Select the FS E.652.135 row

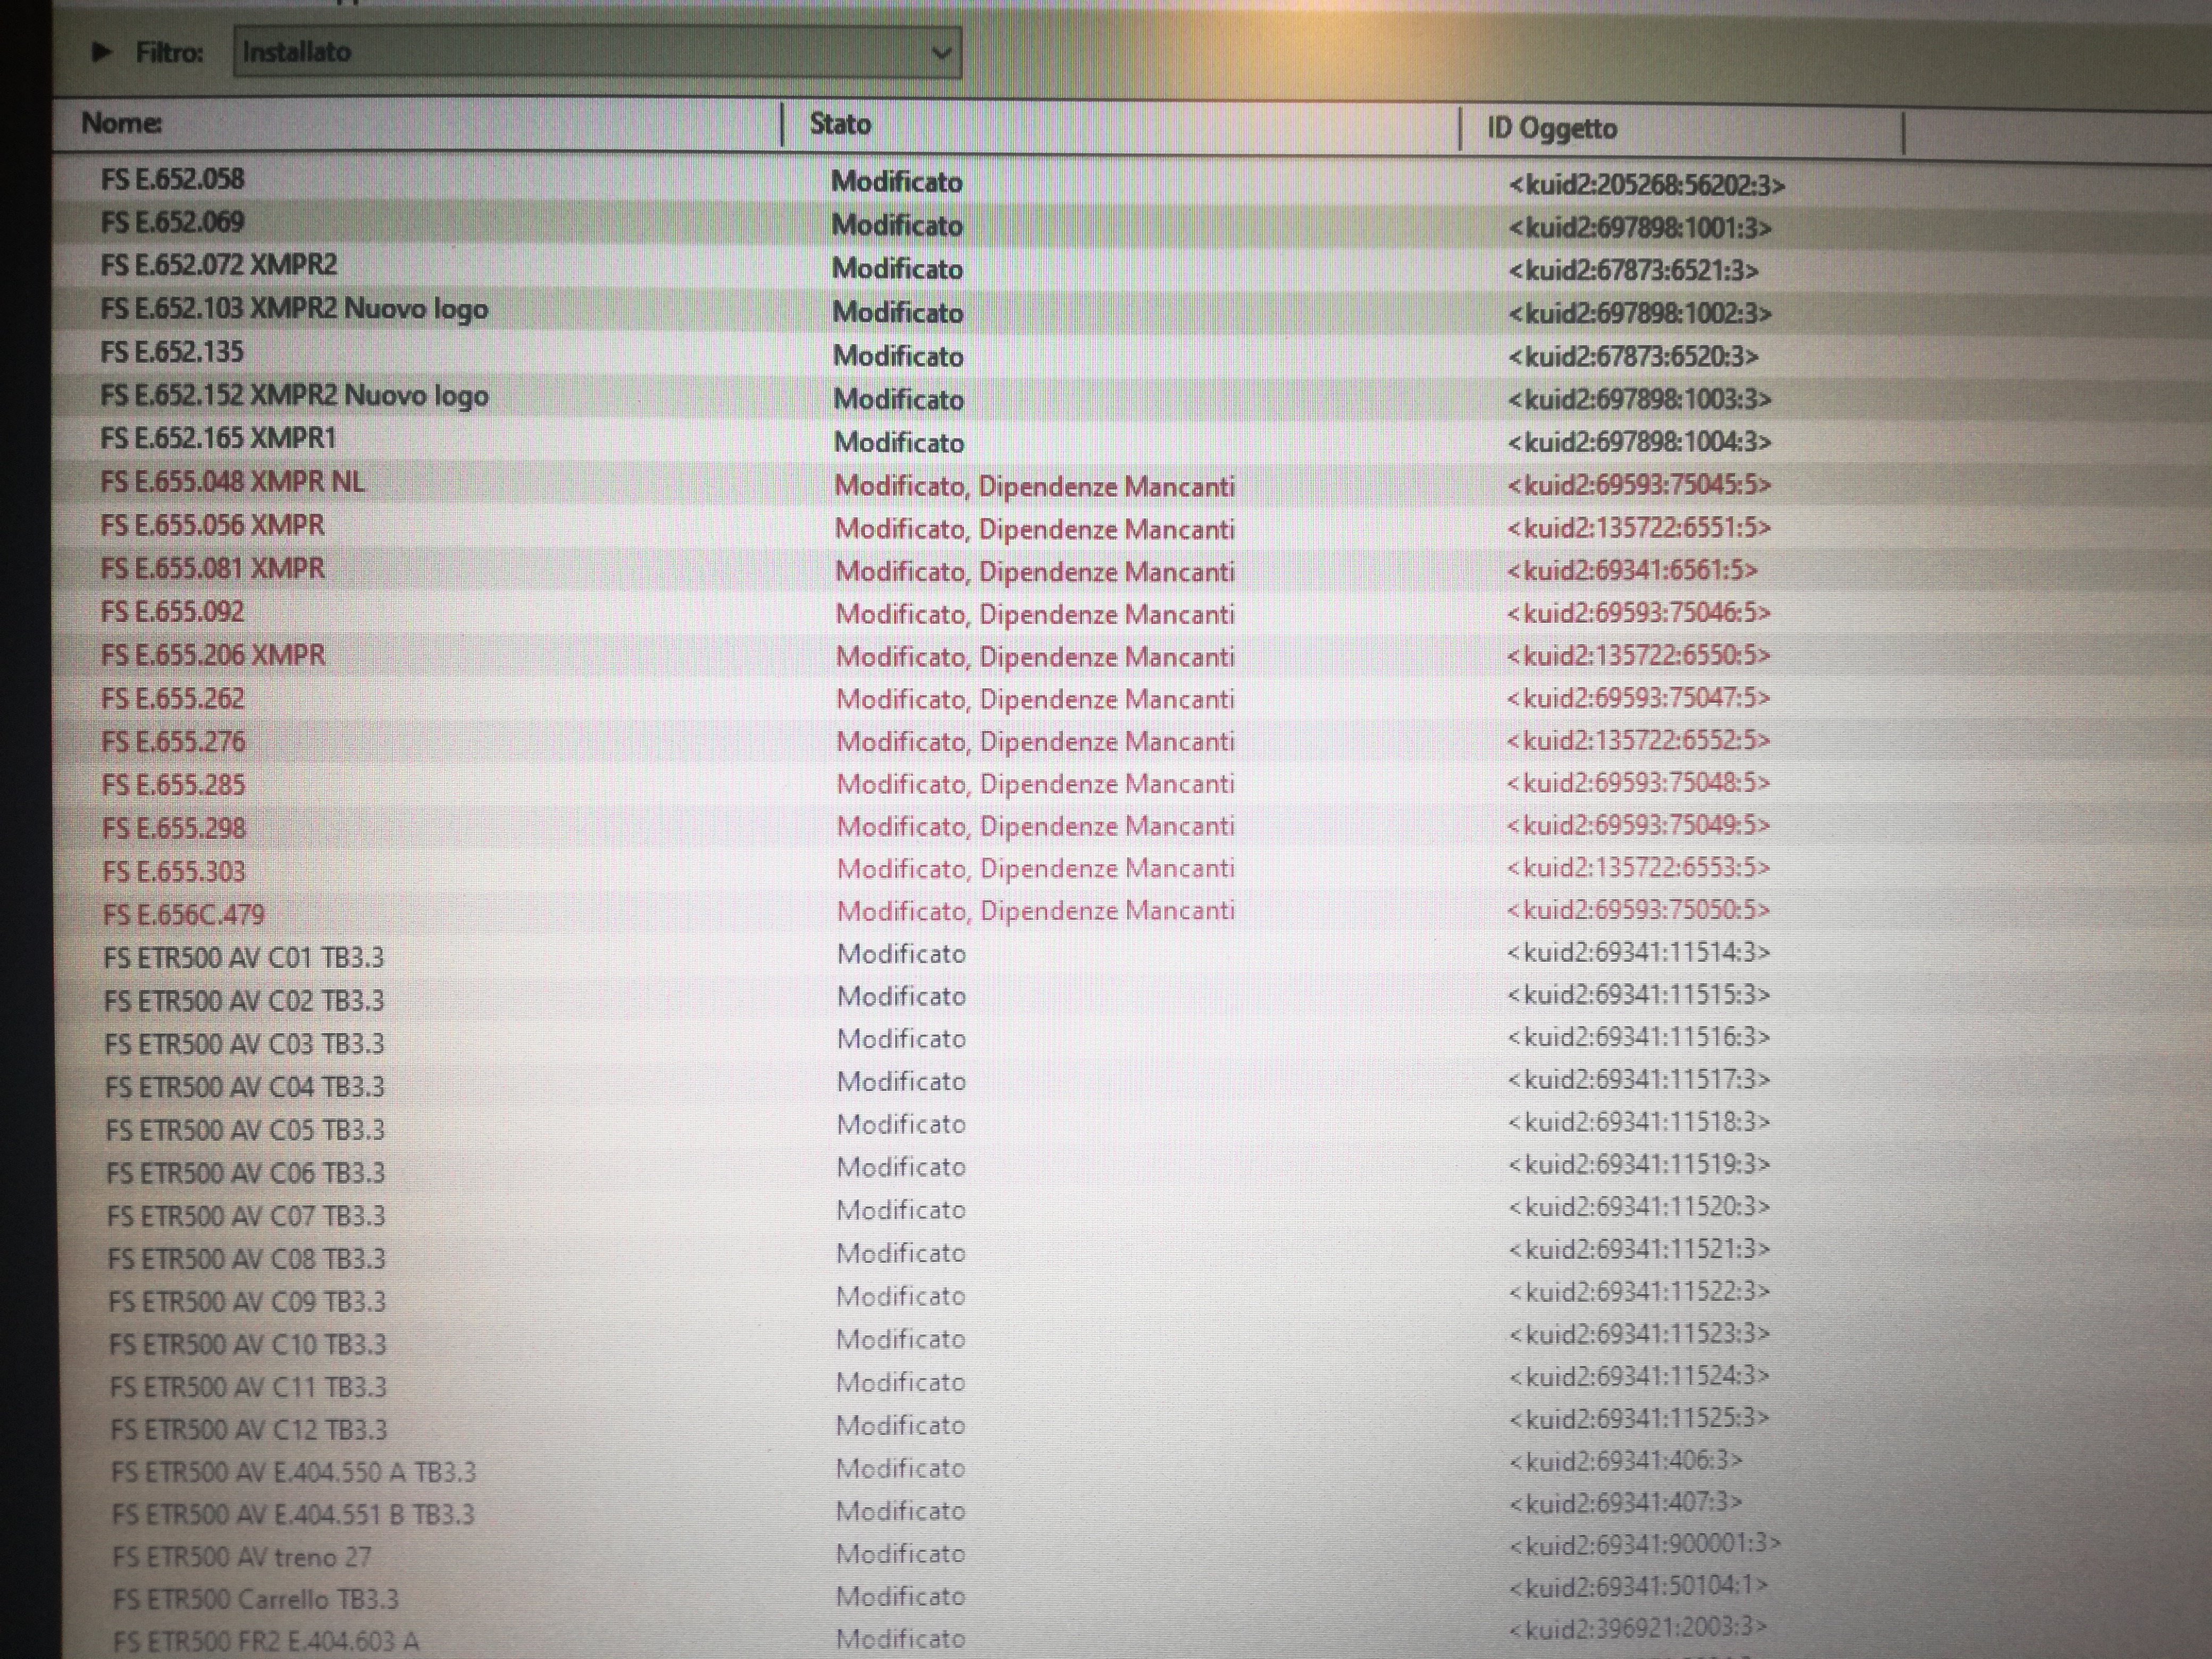click(172, 352)
